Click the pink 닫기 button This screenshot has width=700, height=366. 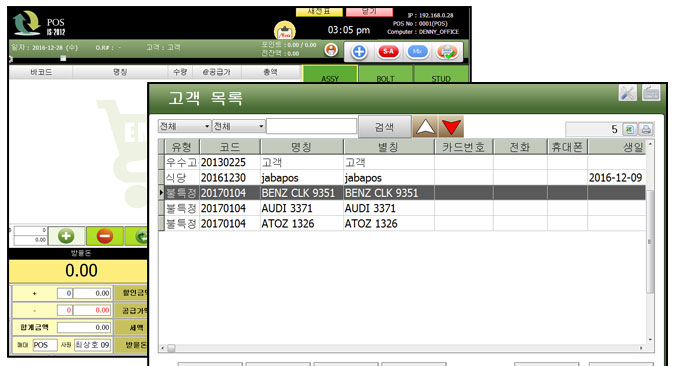(369, 12)
